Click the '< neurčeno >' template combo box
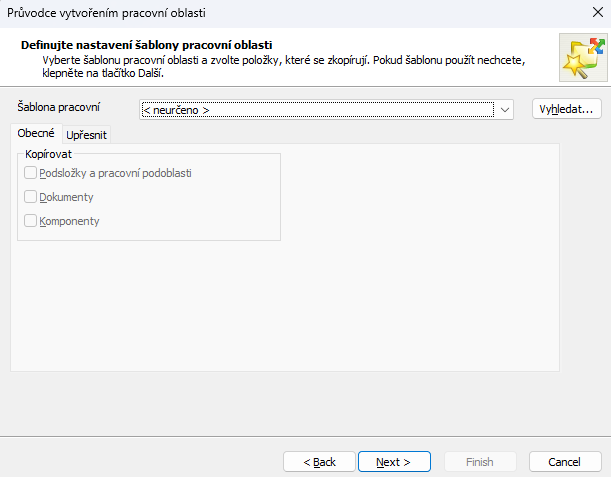611x477 pixels. 318,109
